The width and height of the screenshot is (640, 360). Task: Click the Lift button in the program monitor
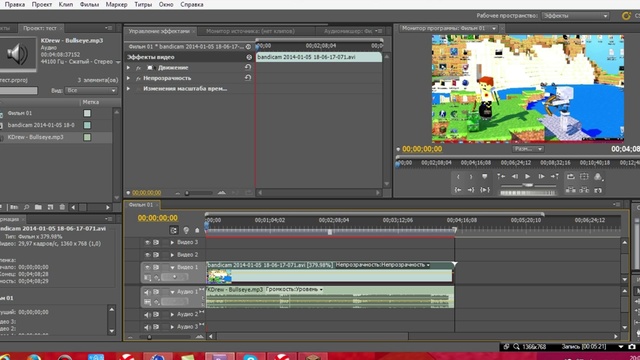coord(571,190)
